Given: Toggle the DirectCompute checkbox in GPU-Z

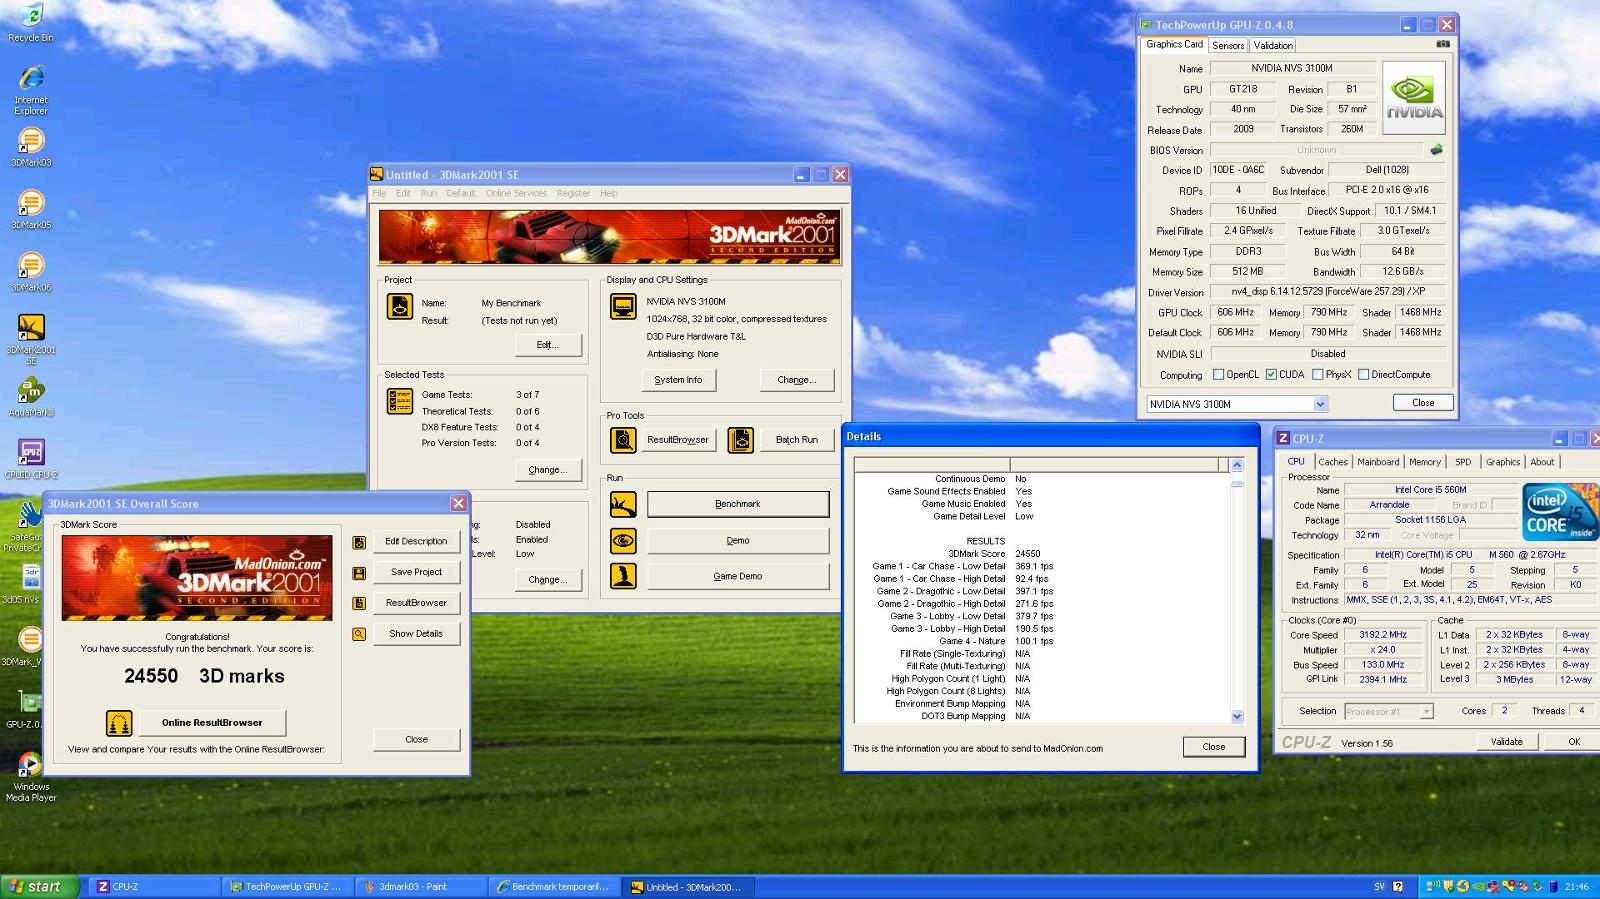Looking at the screenshot, I should point(1363,374).
